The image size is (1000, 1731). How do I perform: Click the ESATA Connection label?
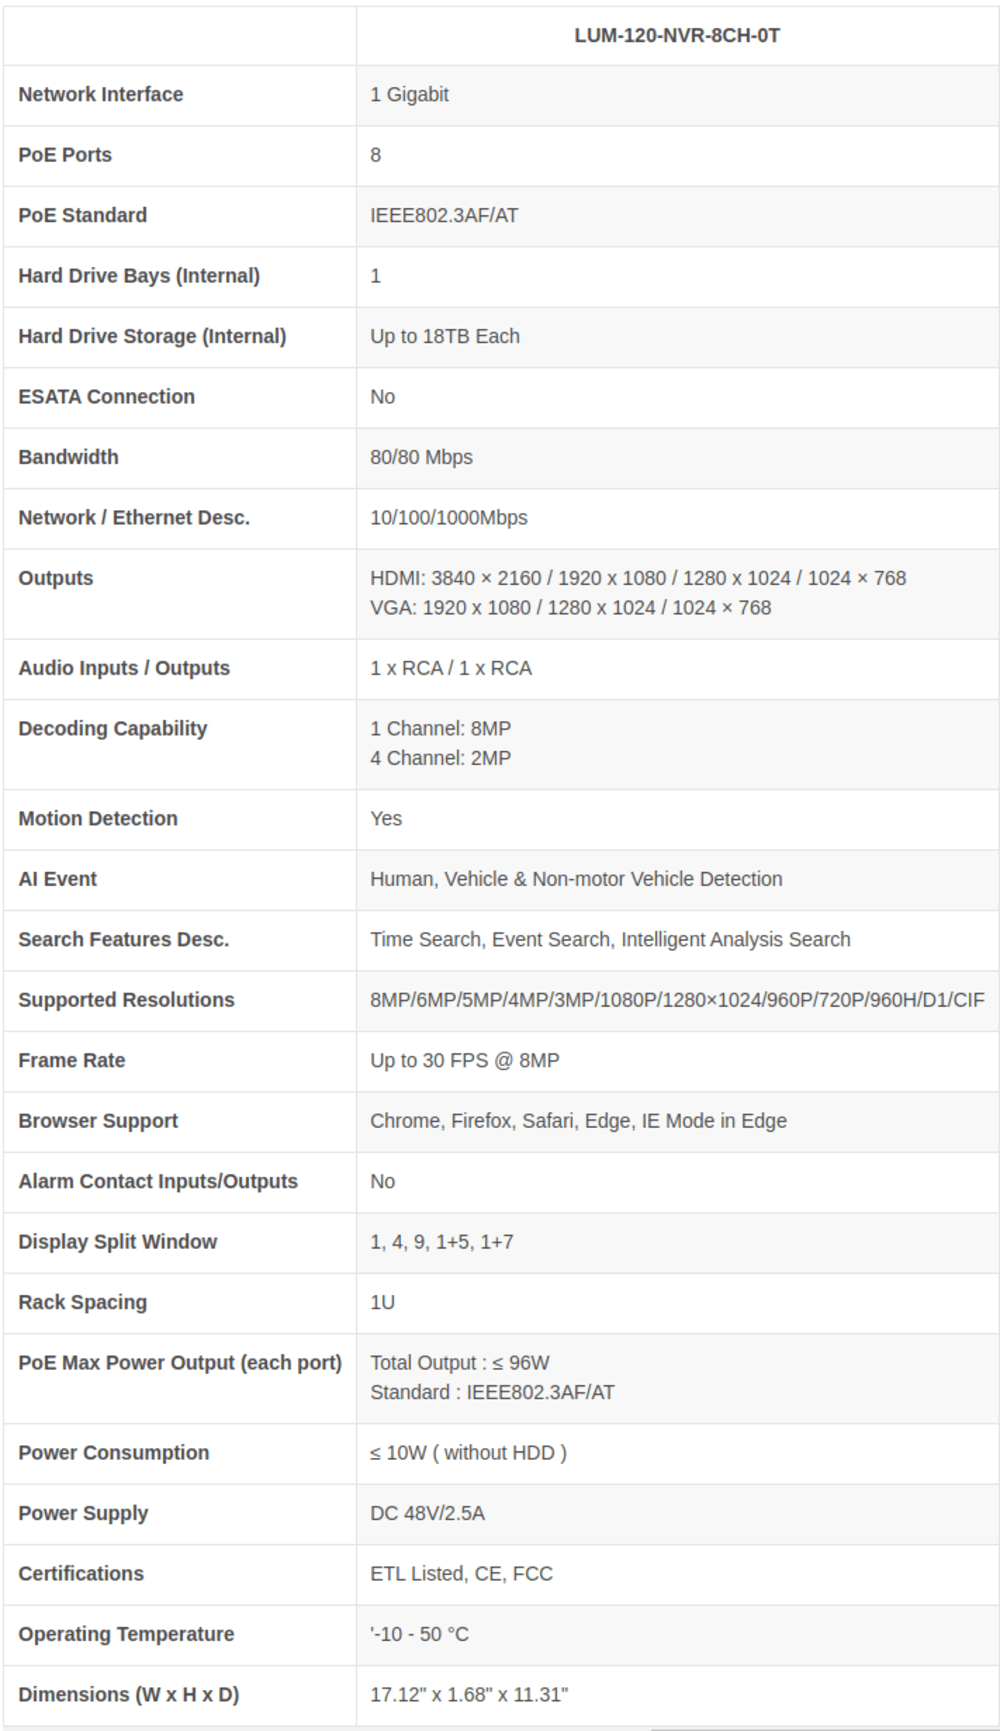(107, 397)
